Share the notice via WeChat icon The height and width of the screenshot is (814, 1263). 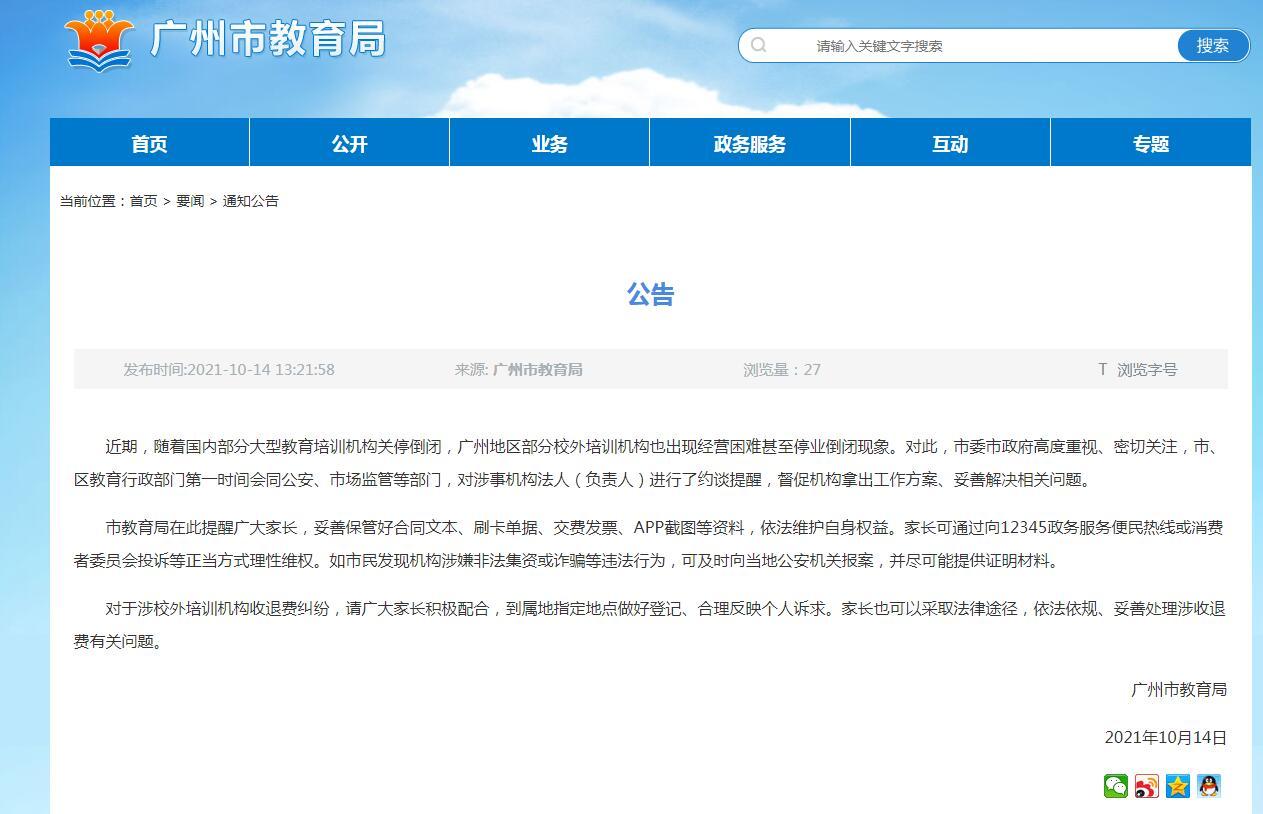tap(1116, 786)
